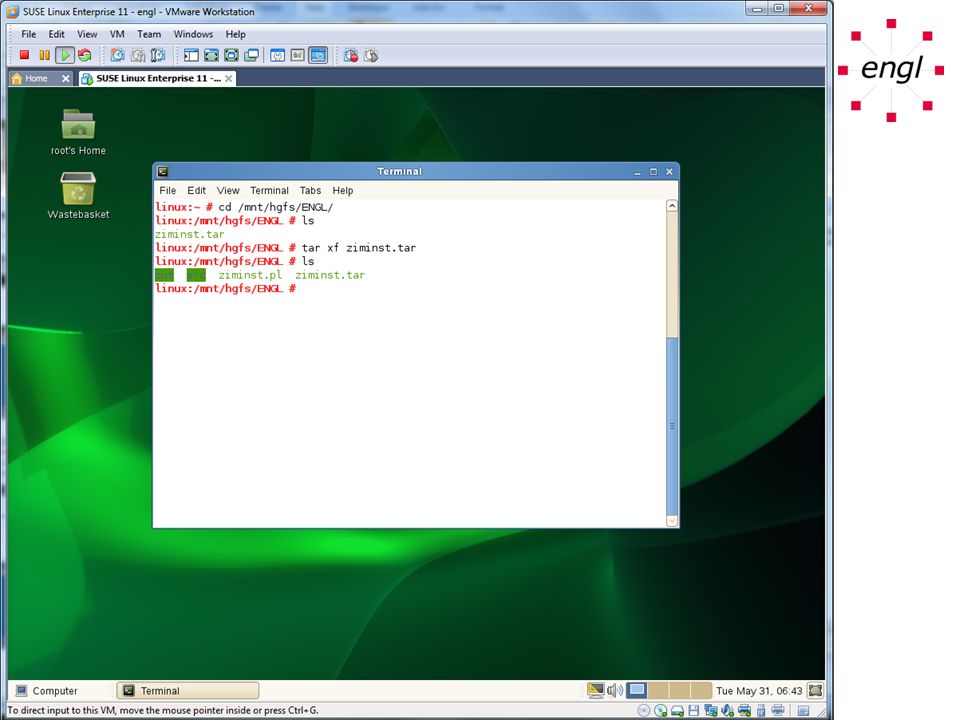
Task: Open the VMware View menu
Action: (87, 34)
